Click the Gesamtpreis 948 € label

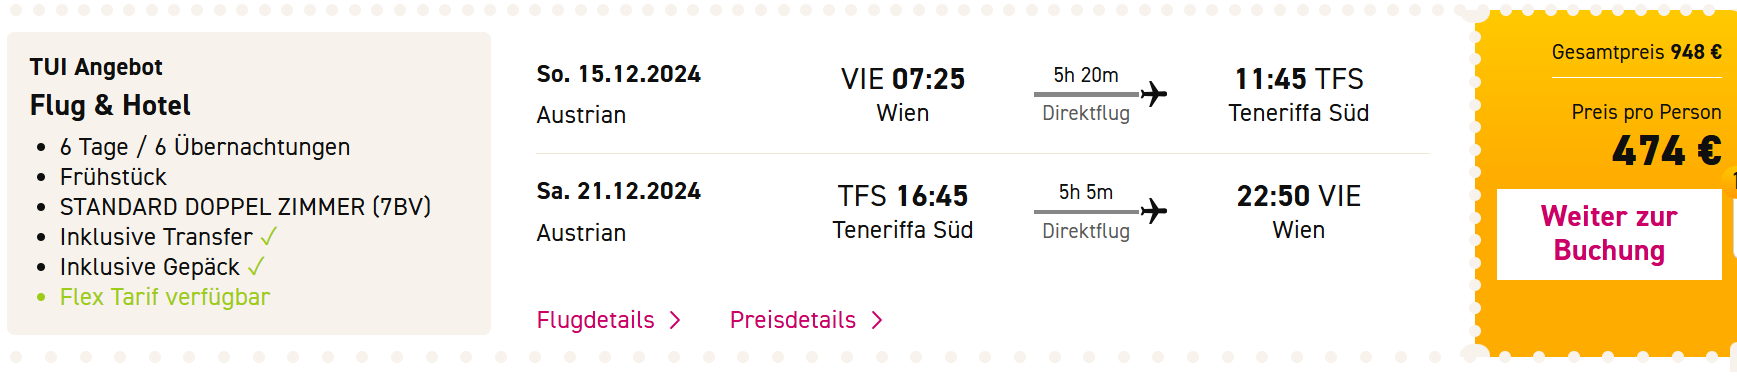(1637, 52)
